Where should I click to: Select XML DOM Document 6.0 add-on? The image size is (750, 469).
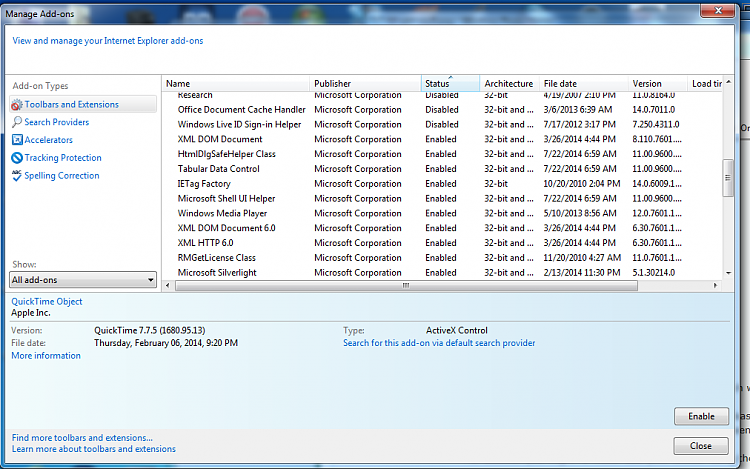pyautogui.click(x=442, y=228)
